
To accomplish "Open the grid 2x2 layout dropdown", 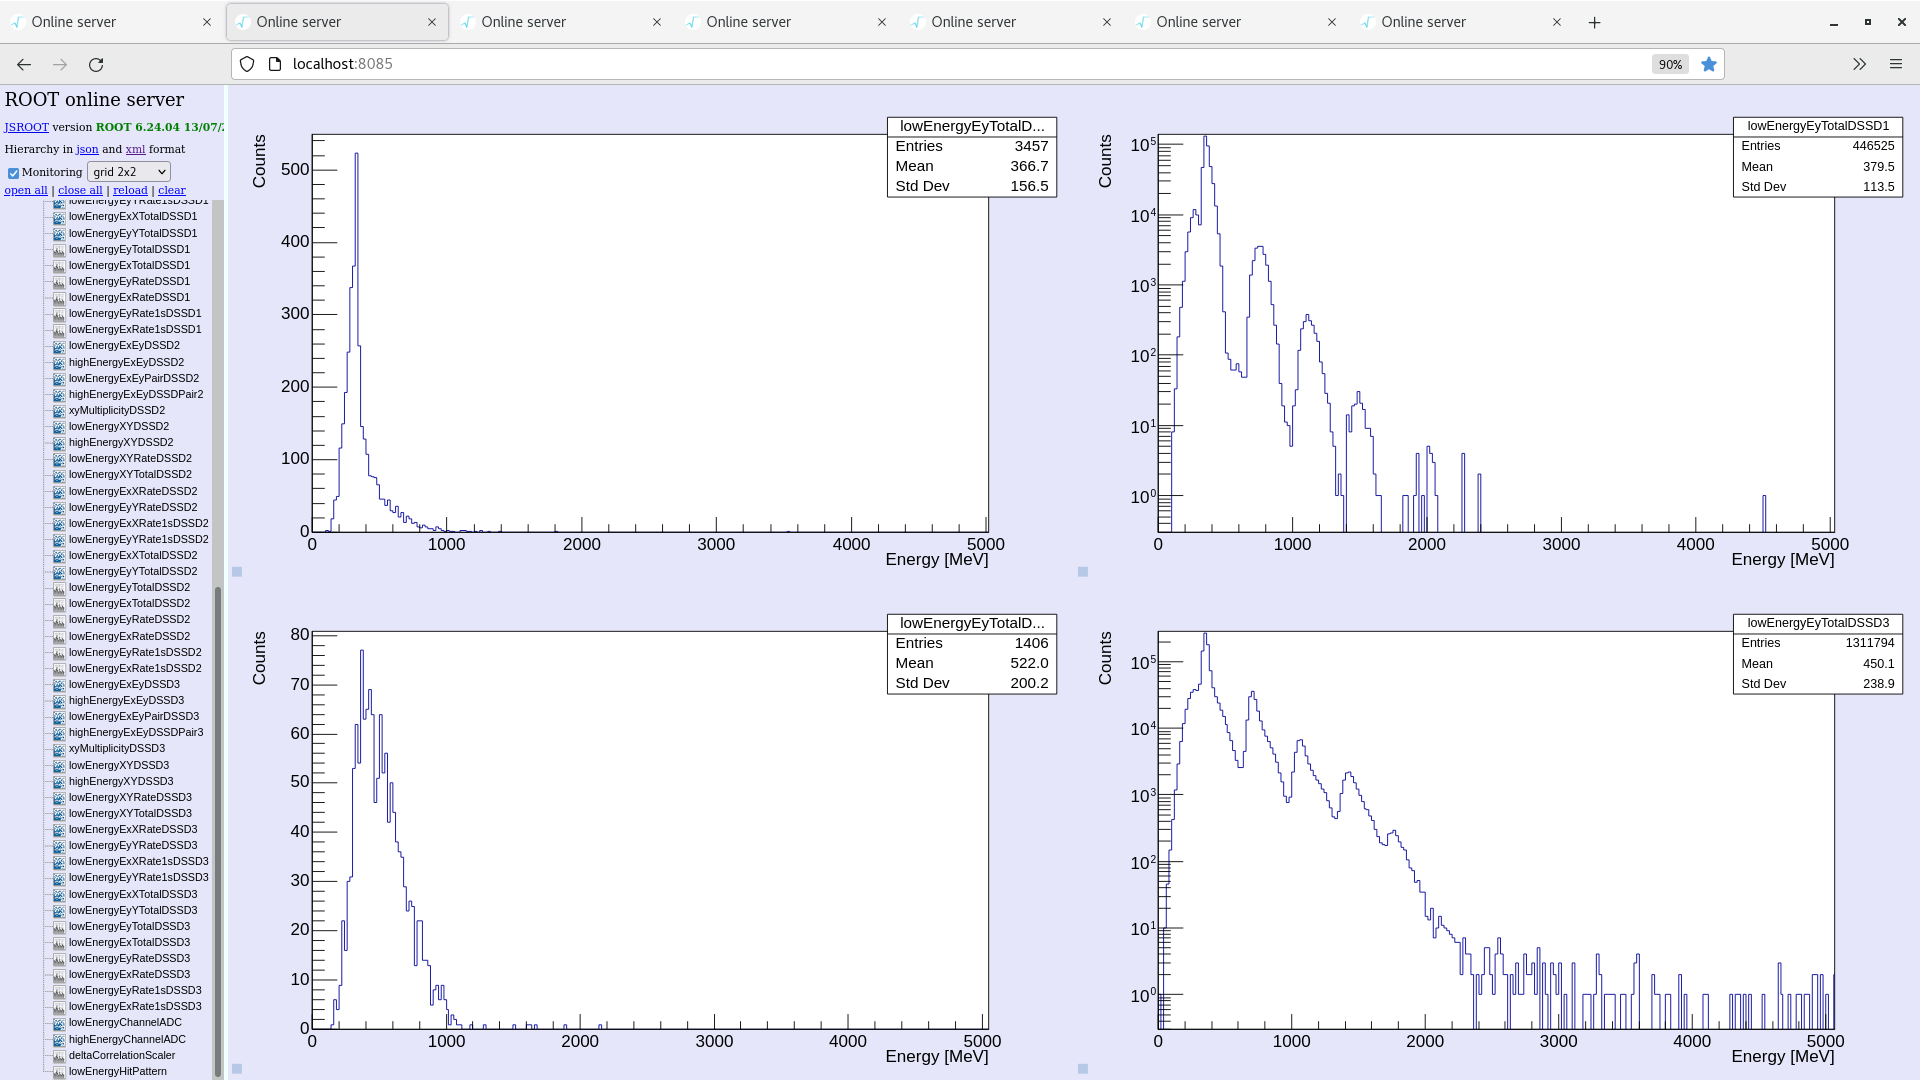I will (x=129, y=172).
